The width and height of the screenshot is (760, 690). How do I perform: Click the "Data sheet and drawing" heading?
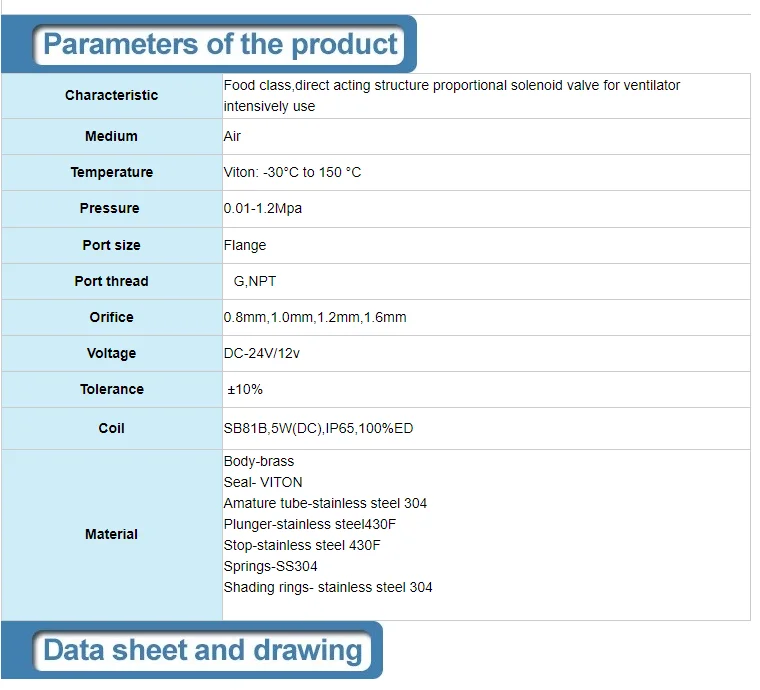202,651
